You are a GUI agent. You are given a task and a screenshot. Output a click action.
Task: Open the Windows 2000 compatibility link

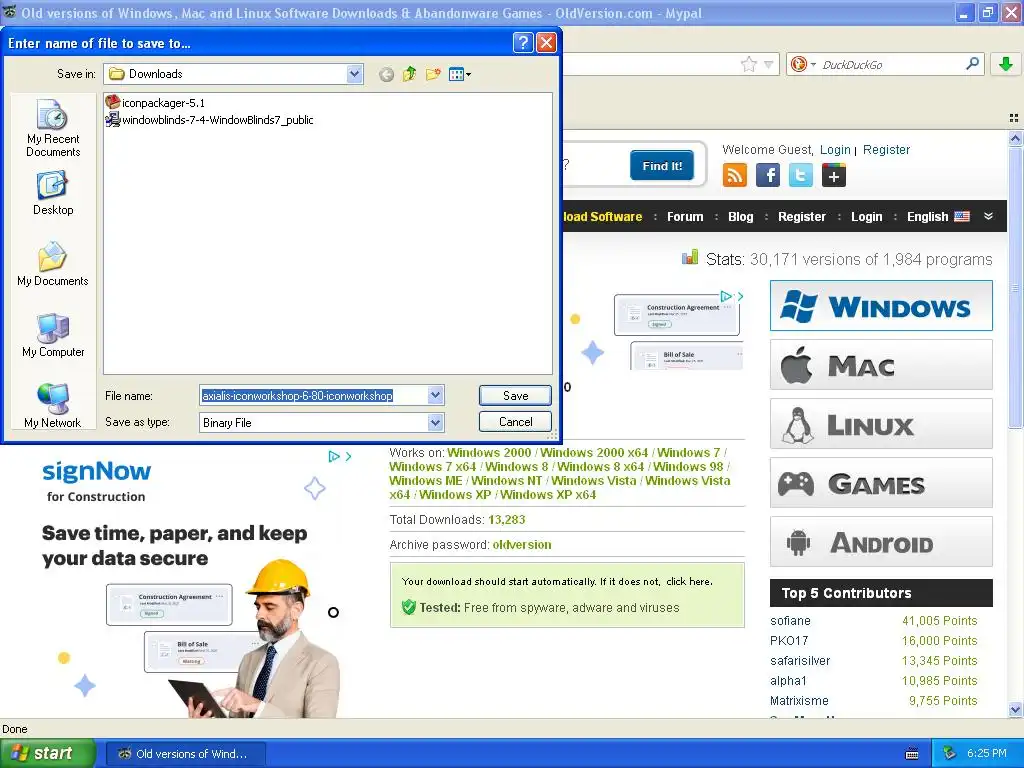click(x=489, y=453)
